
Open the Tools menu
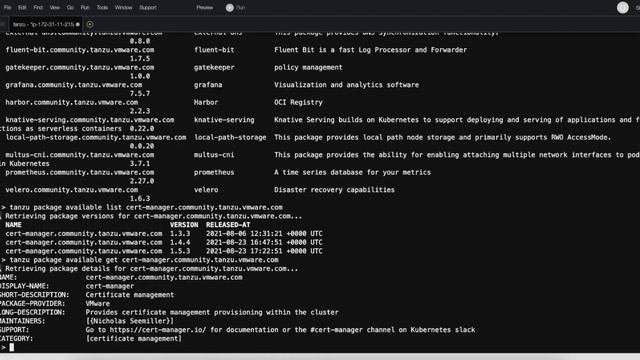102,7
